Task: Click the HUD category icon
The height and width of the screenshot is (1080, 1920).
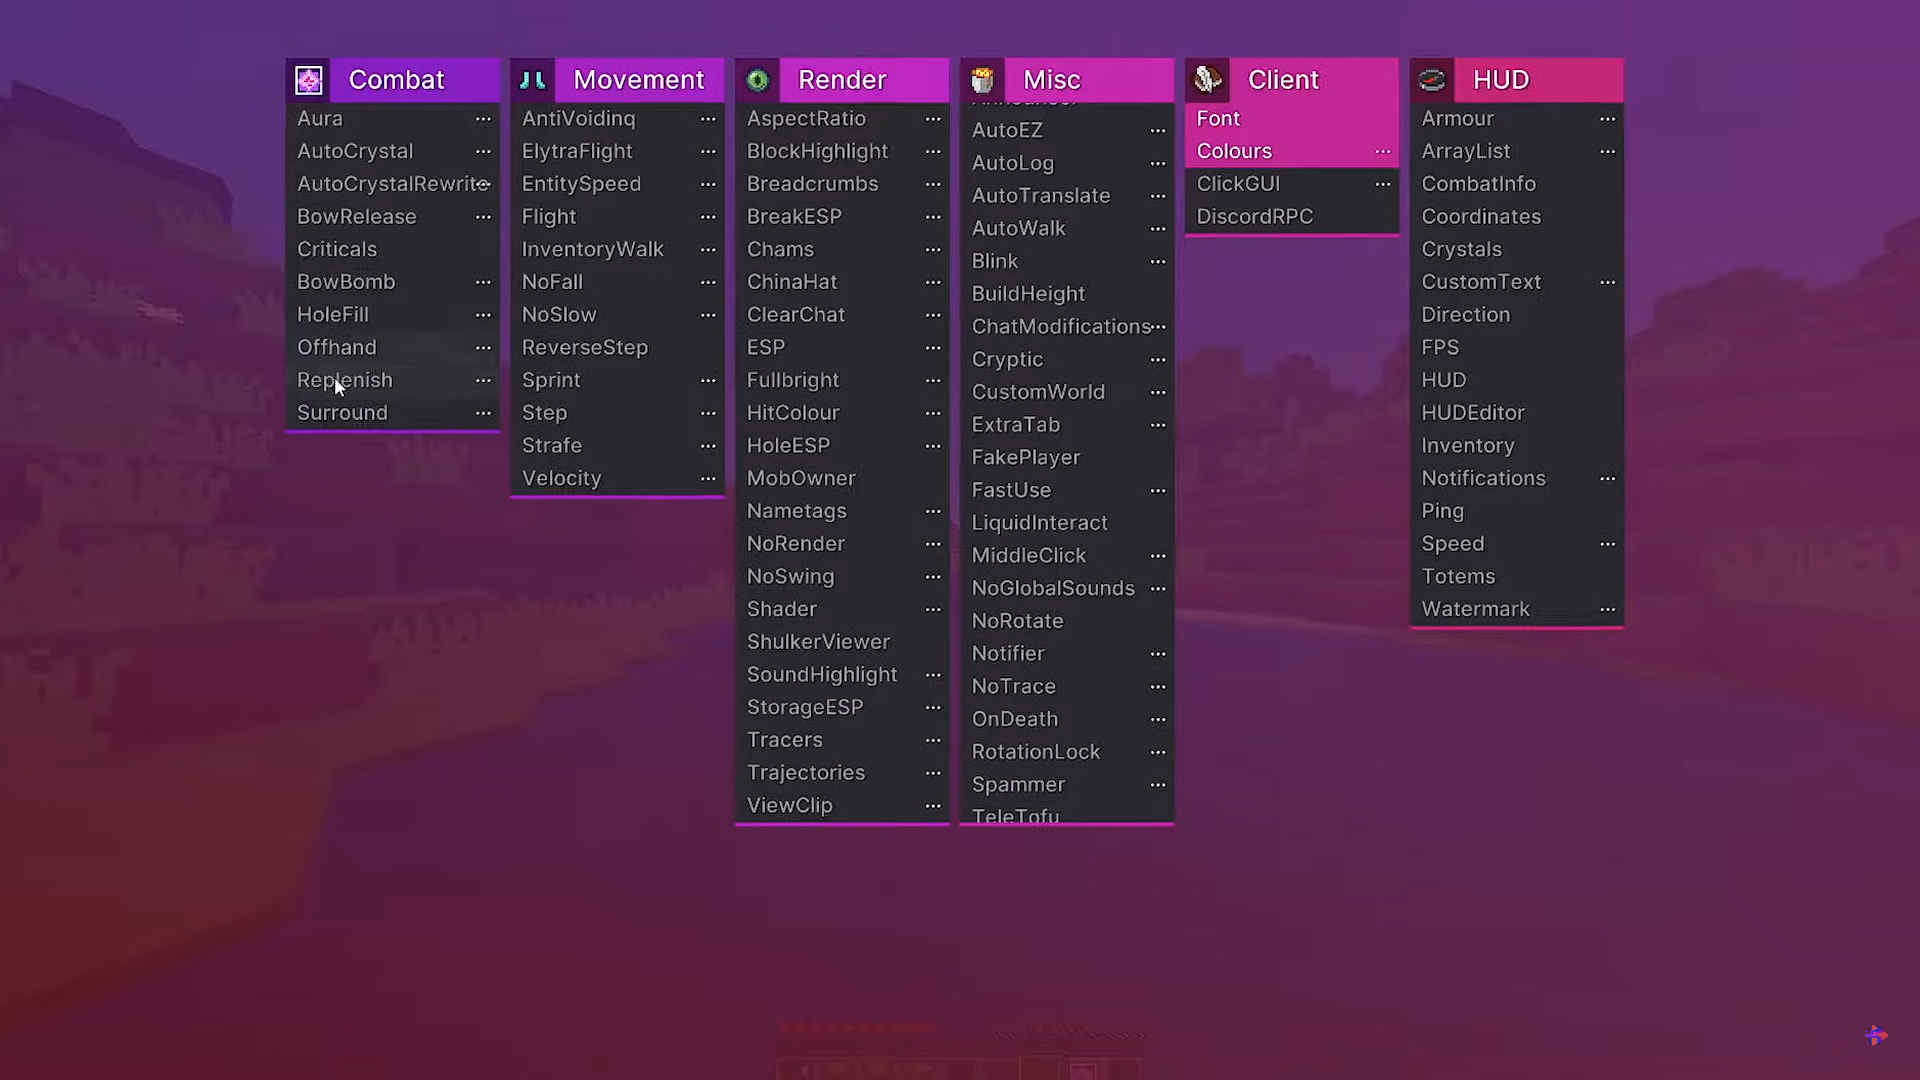Action: click(x=1432, y=80)
